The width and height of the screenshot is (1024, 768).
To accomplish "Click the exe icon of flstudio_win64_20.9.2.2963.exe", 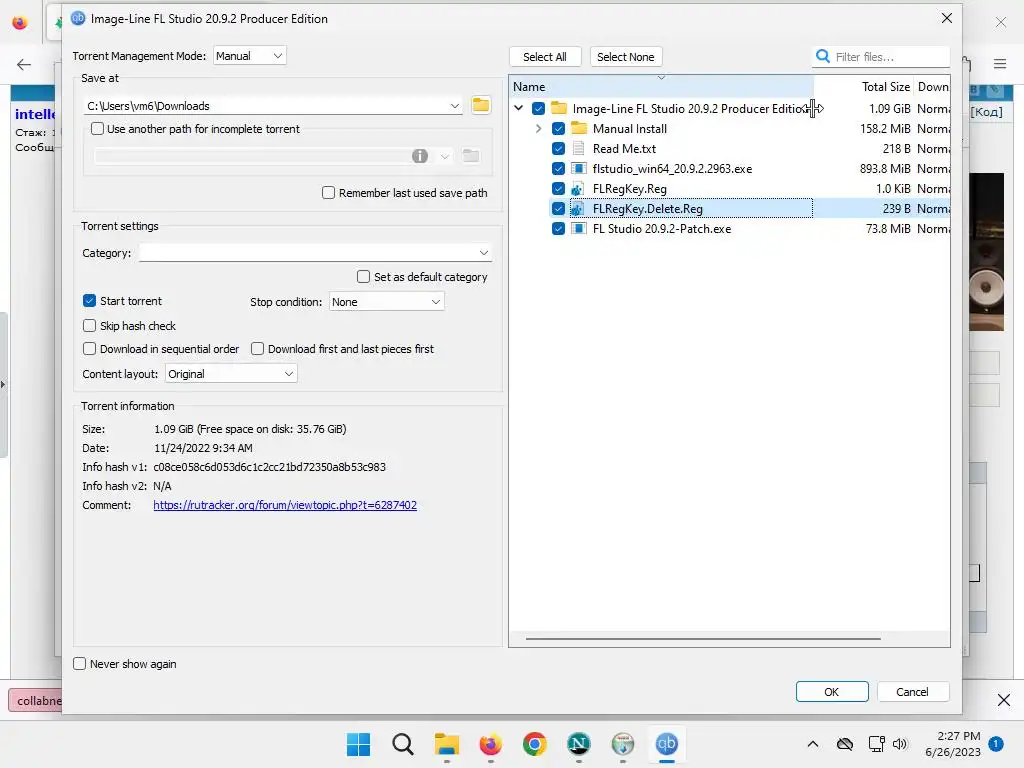I will tap(578, 168).
